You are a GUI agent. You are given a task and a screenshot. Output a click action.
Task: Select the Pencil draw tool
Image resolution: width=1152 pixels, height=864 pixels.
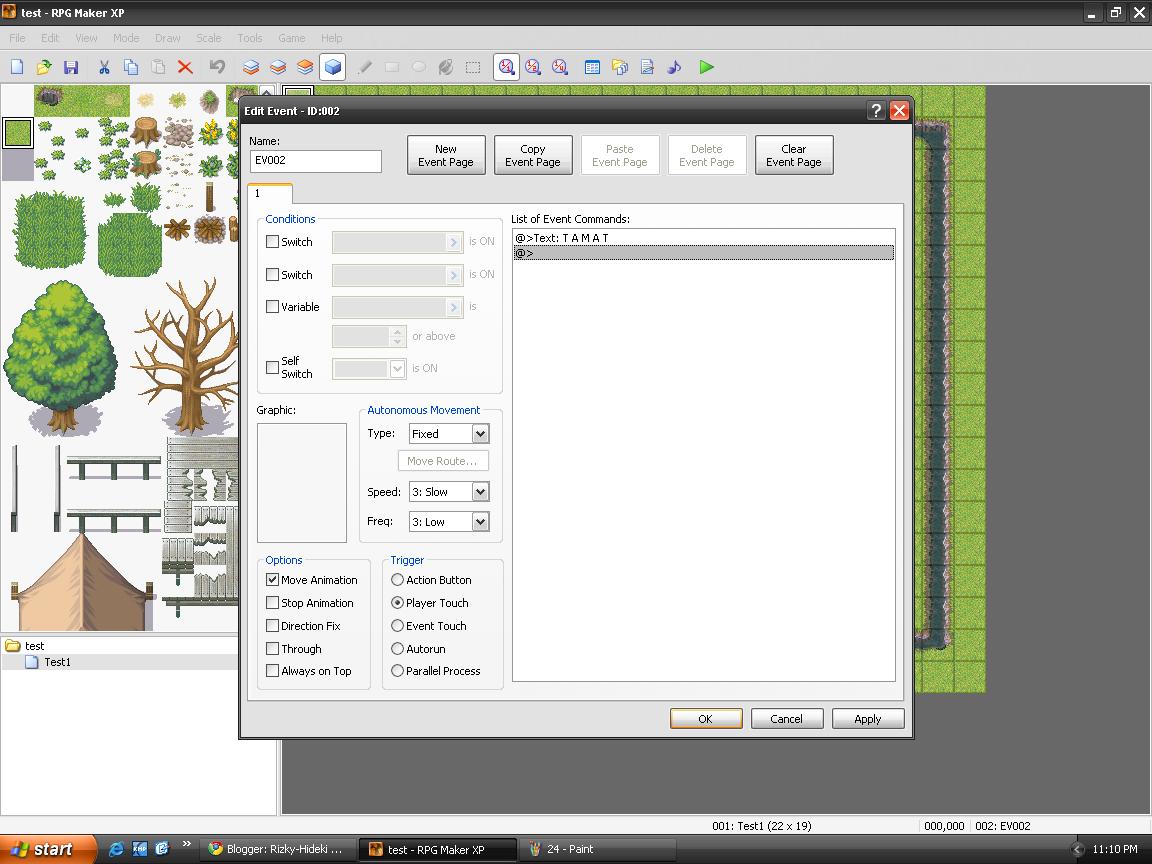[x=364, y=68]
